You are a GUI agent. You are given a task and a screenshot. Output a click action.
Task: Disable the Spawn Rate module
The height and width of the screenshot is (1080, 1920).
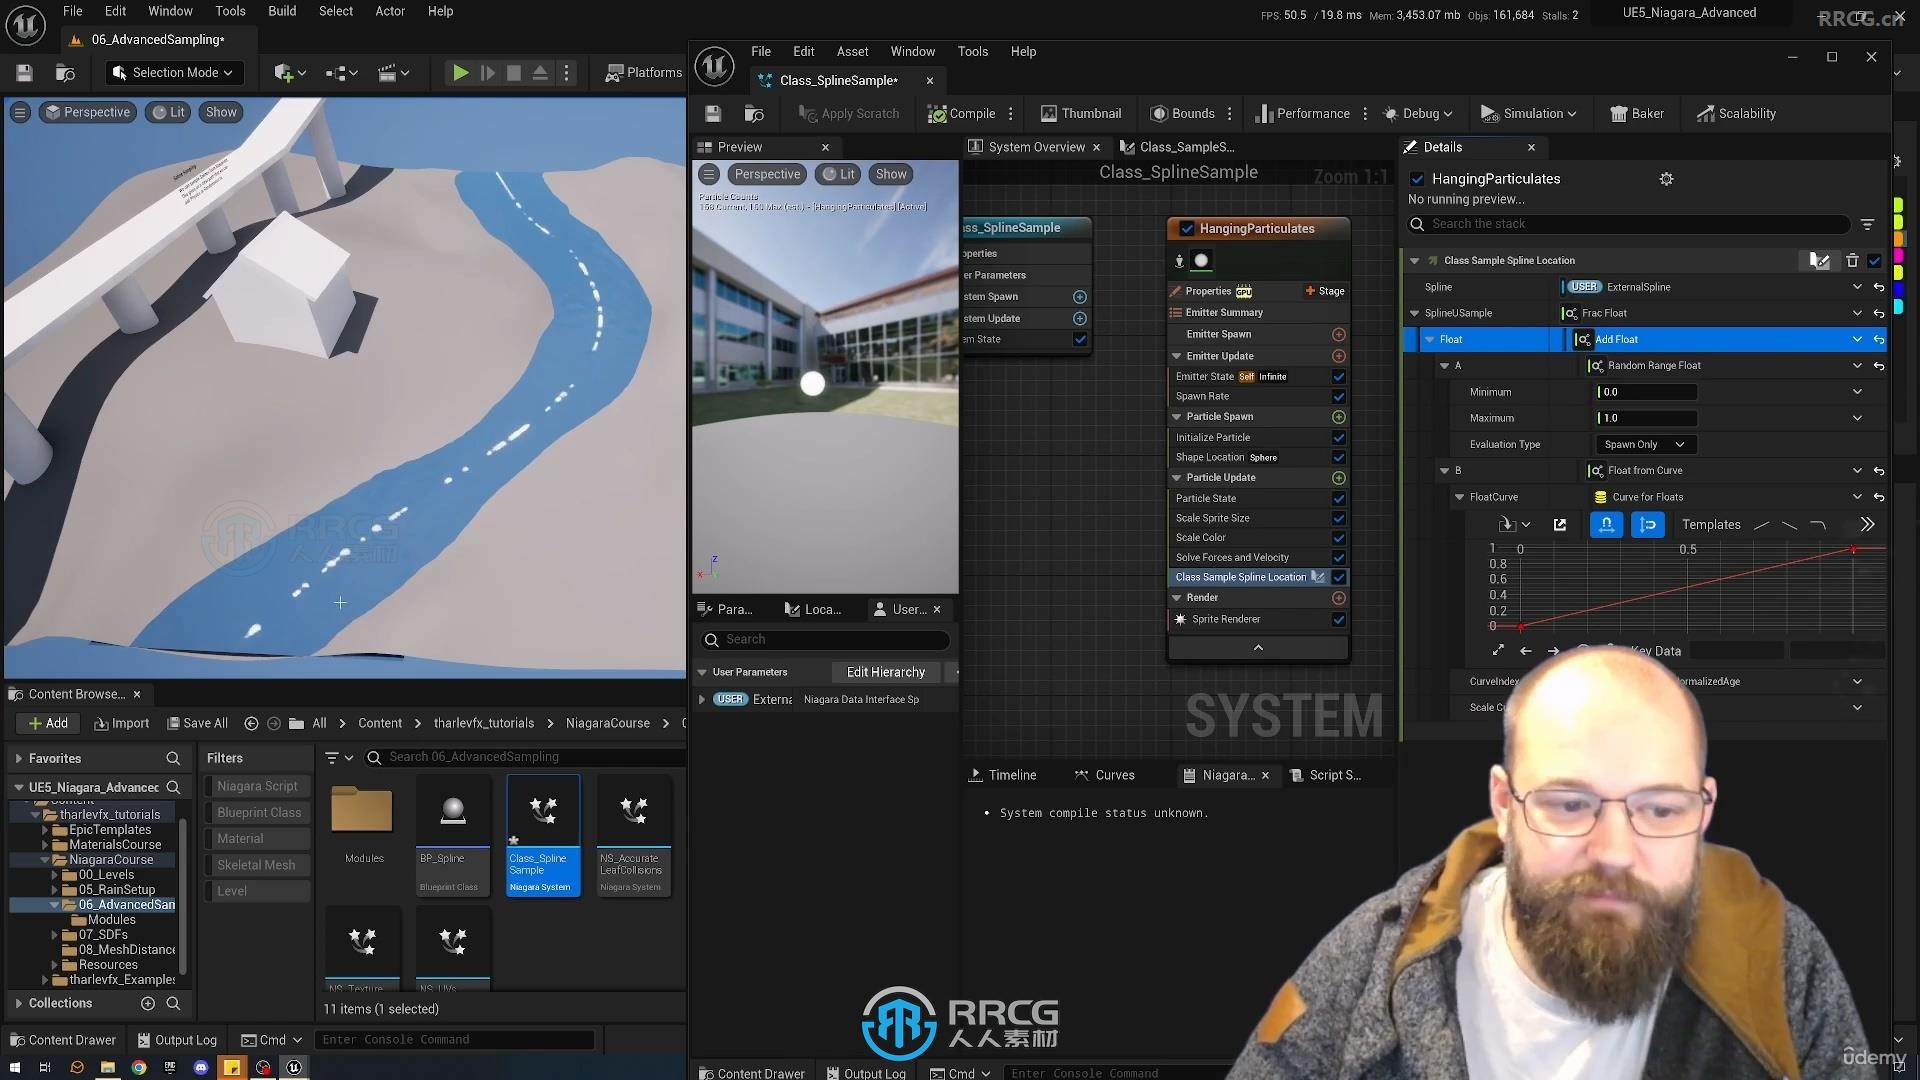pyautogui.click(x=1339, y=397)
